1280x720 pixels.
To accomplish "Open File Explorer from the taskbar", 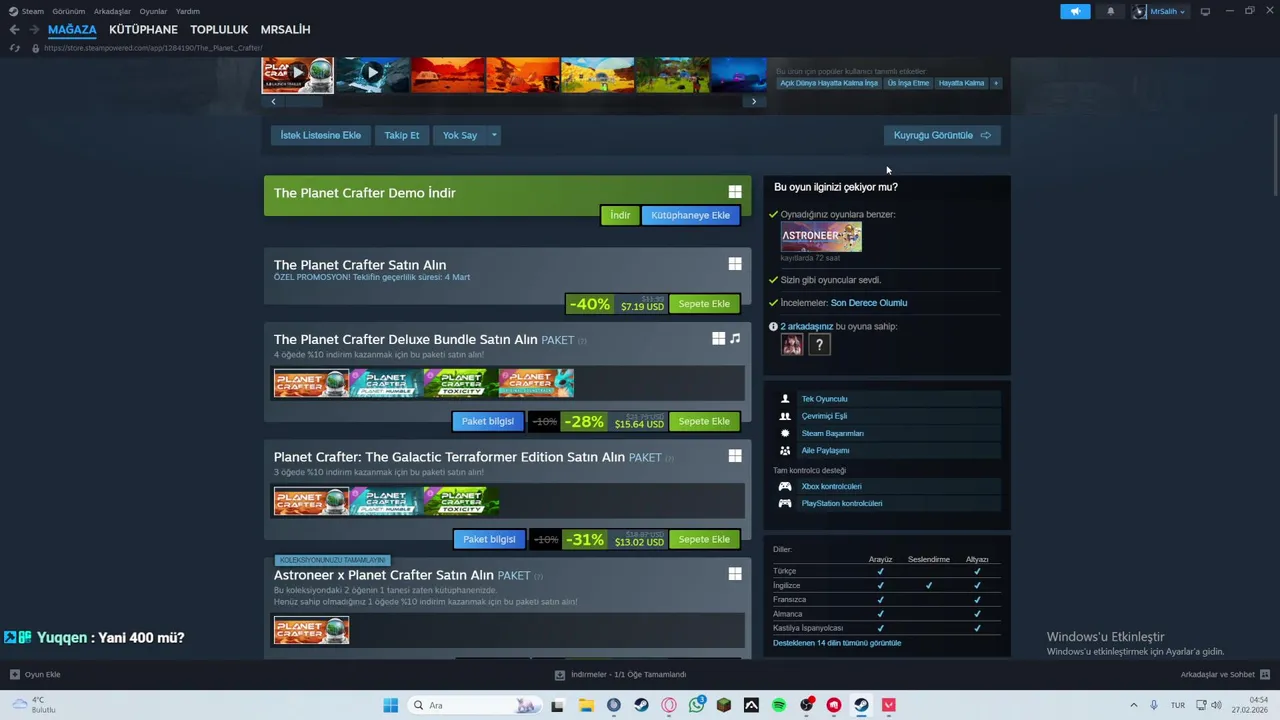I will (587, 705).
